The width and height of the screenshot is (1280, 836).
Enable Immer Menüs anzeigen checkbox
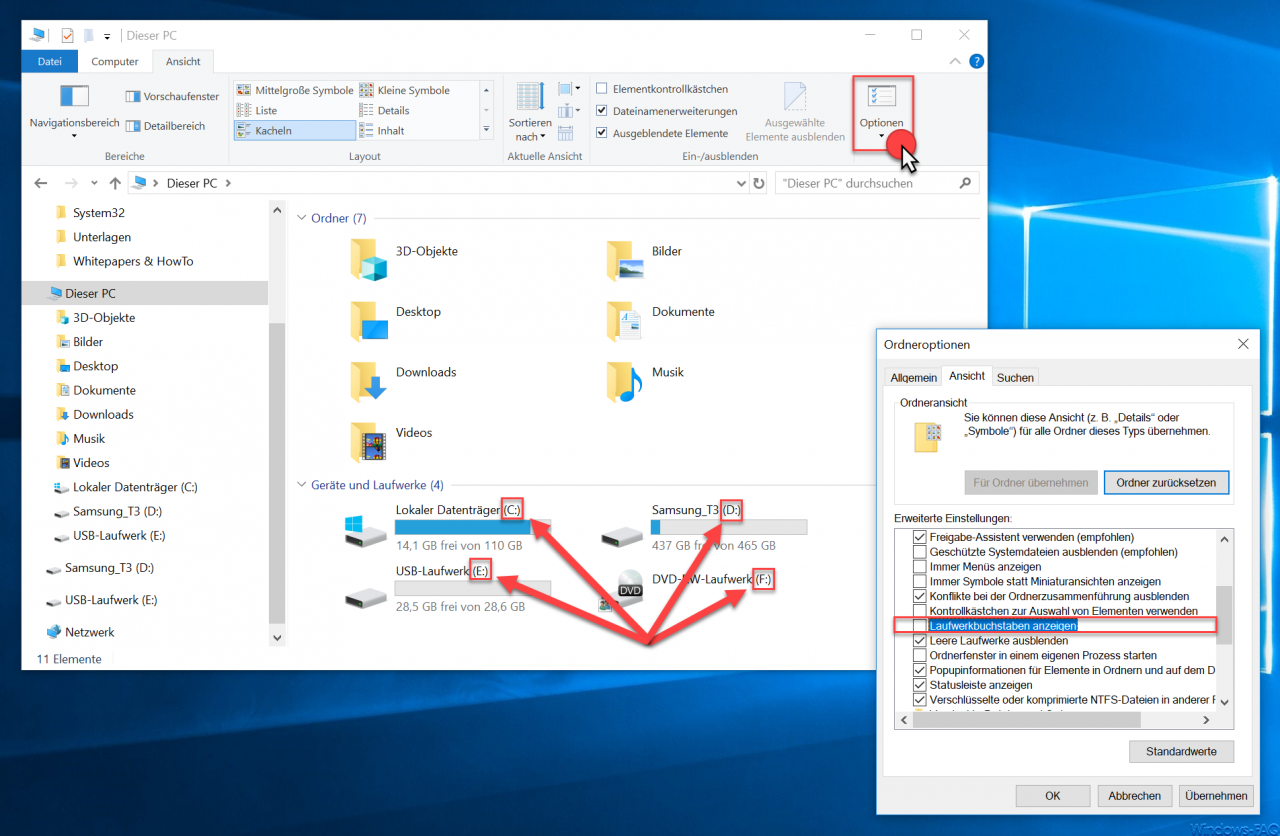(920, 567)
